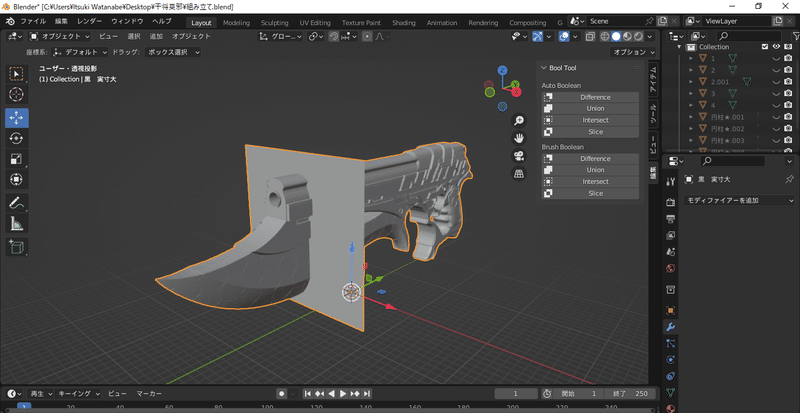Open the Modifiers wrench tab

click(671, 327)
